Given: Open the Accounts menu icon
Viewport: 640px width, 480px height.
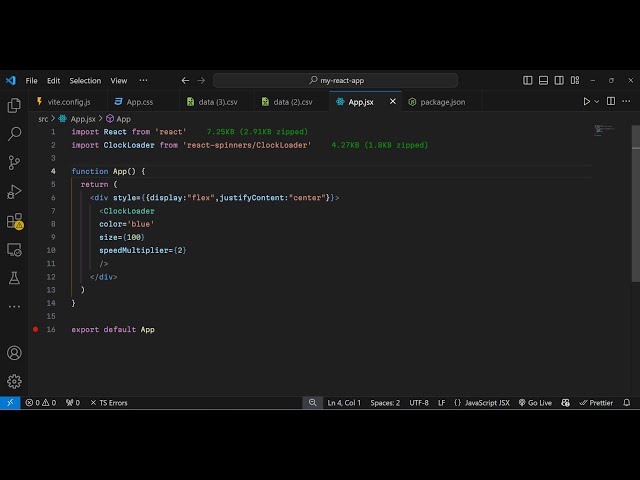Looking at the screenshot, I should point(14,353).
